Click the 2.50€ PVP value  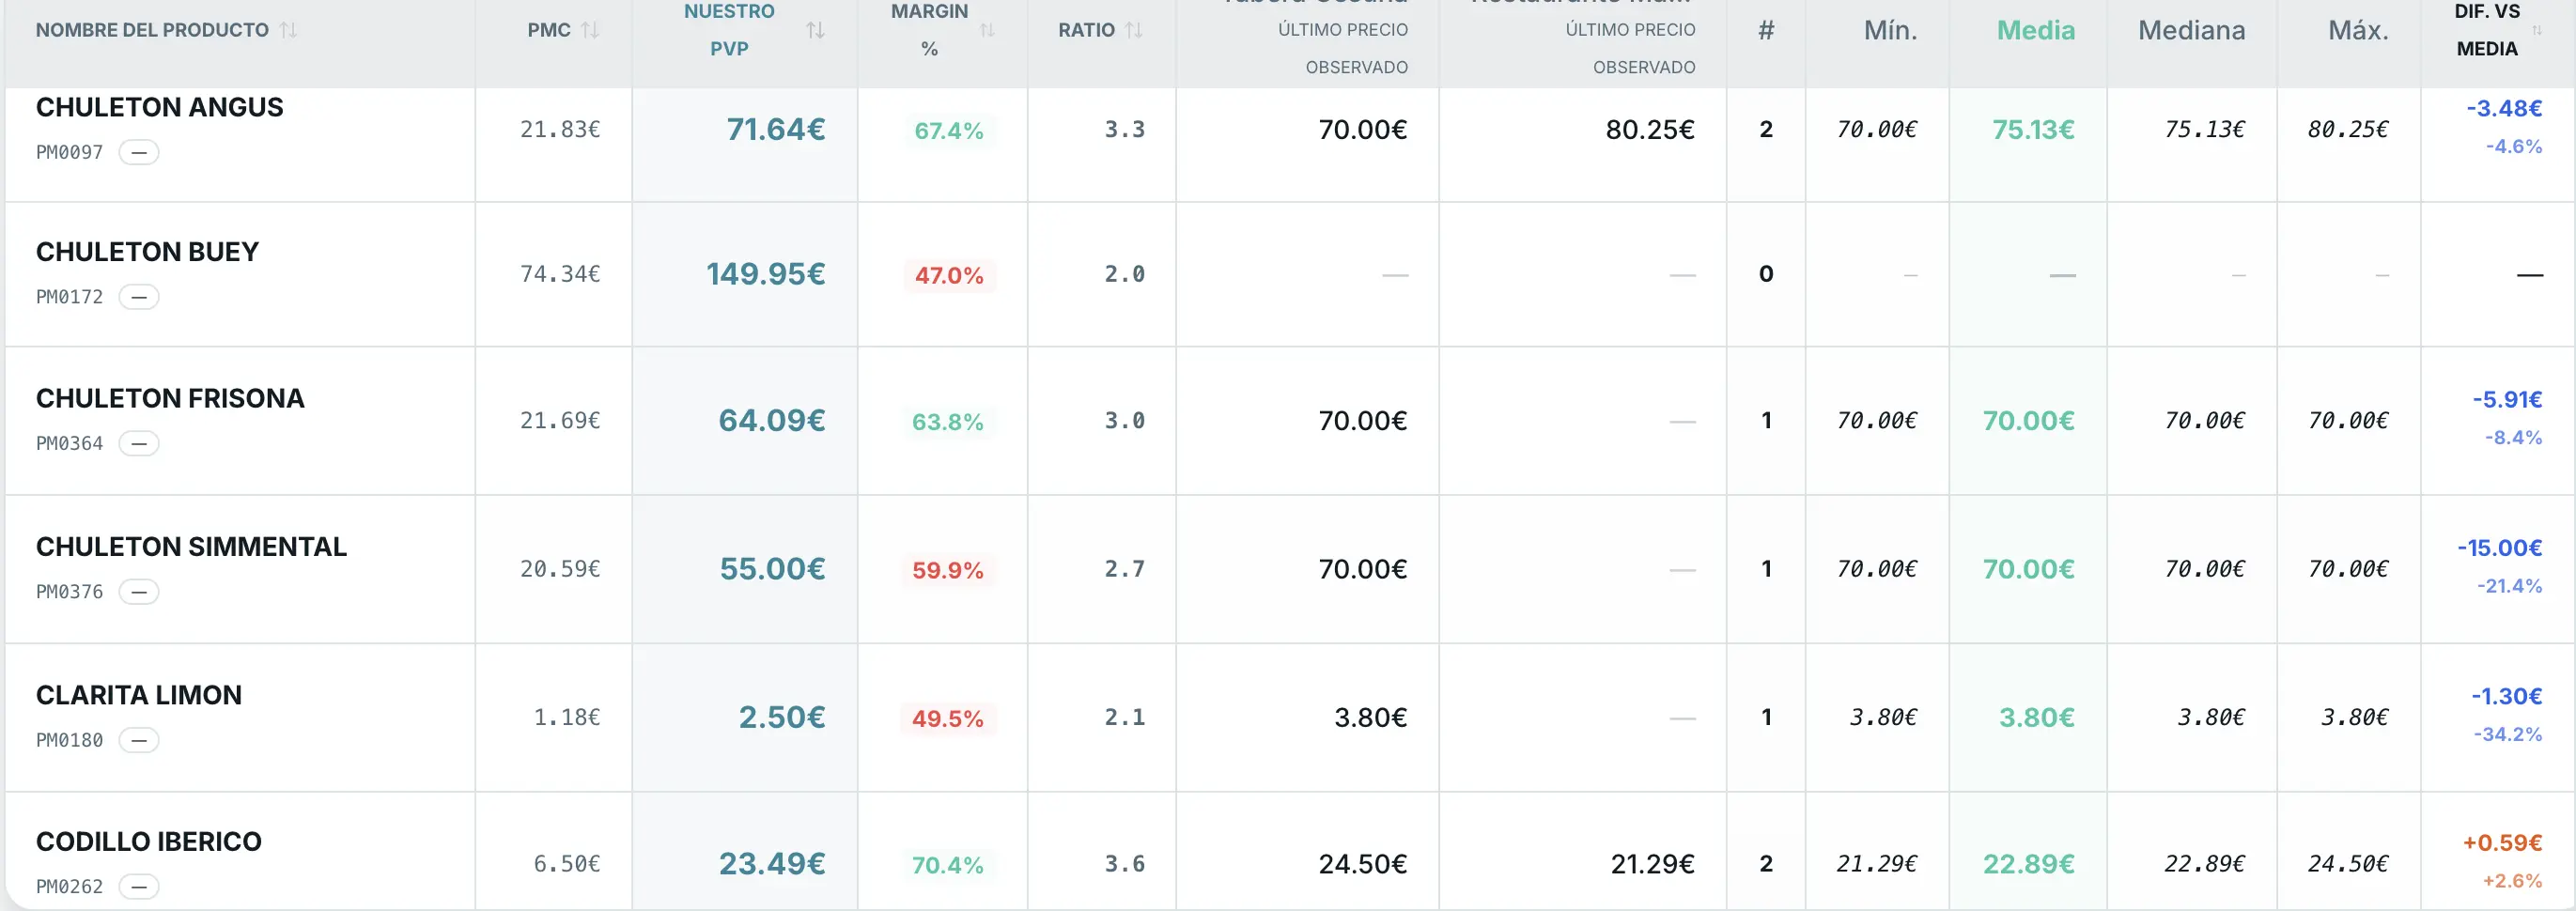pyautogui.click(x=782, y=717)
